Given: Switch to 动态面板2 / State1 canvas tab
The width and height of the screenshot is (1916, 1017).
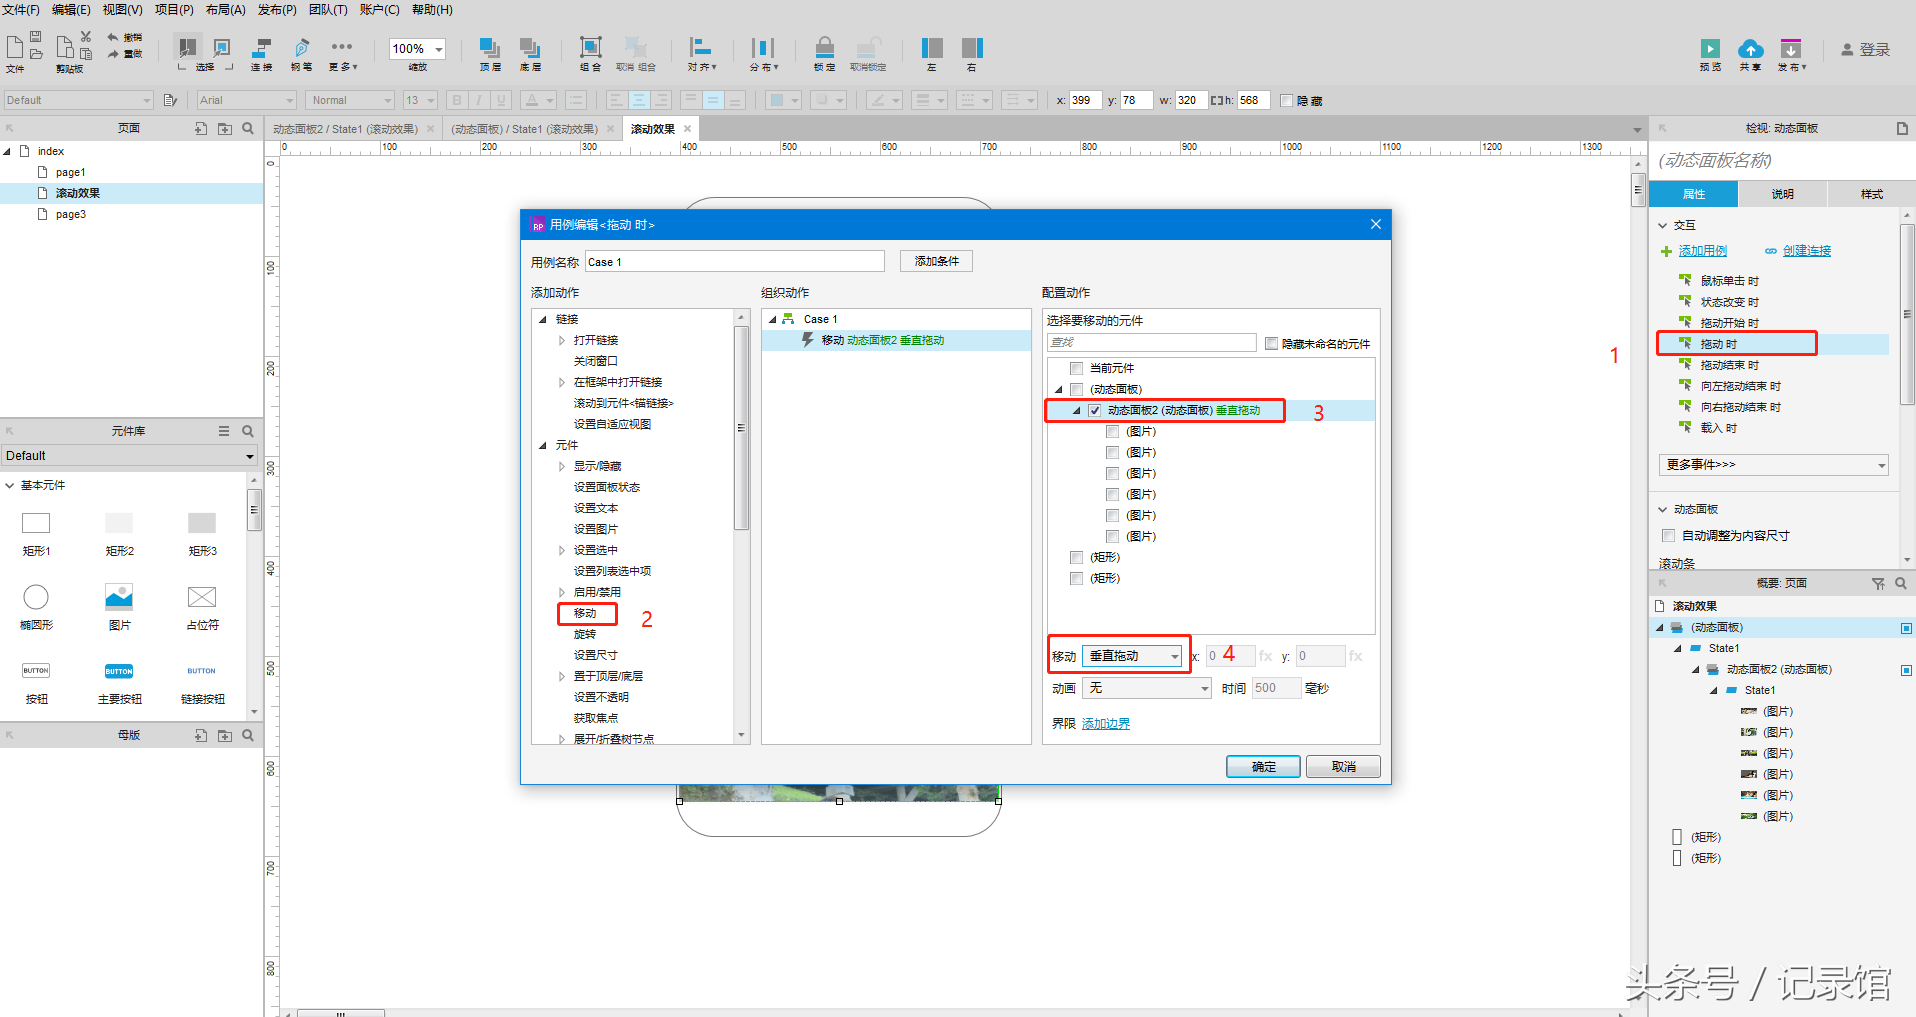Looking at the screenshot, I should tap(346, 129).
